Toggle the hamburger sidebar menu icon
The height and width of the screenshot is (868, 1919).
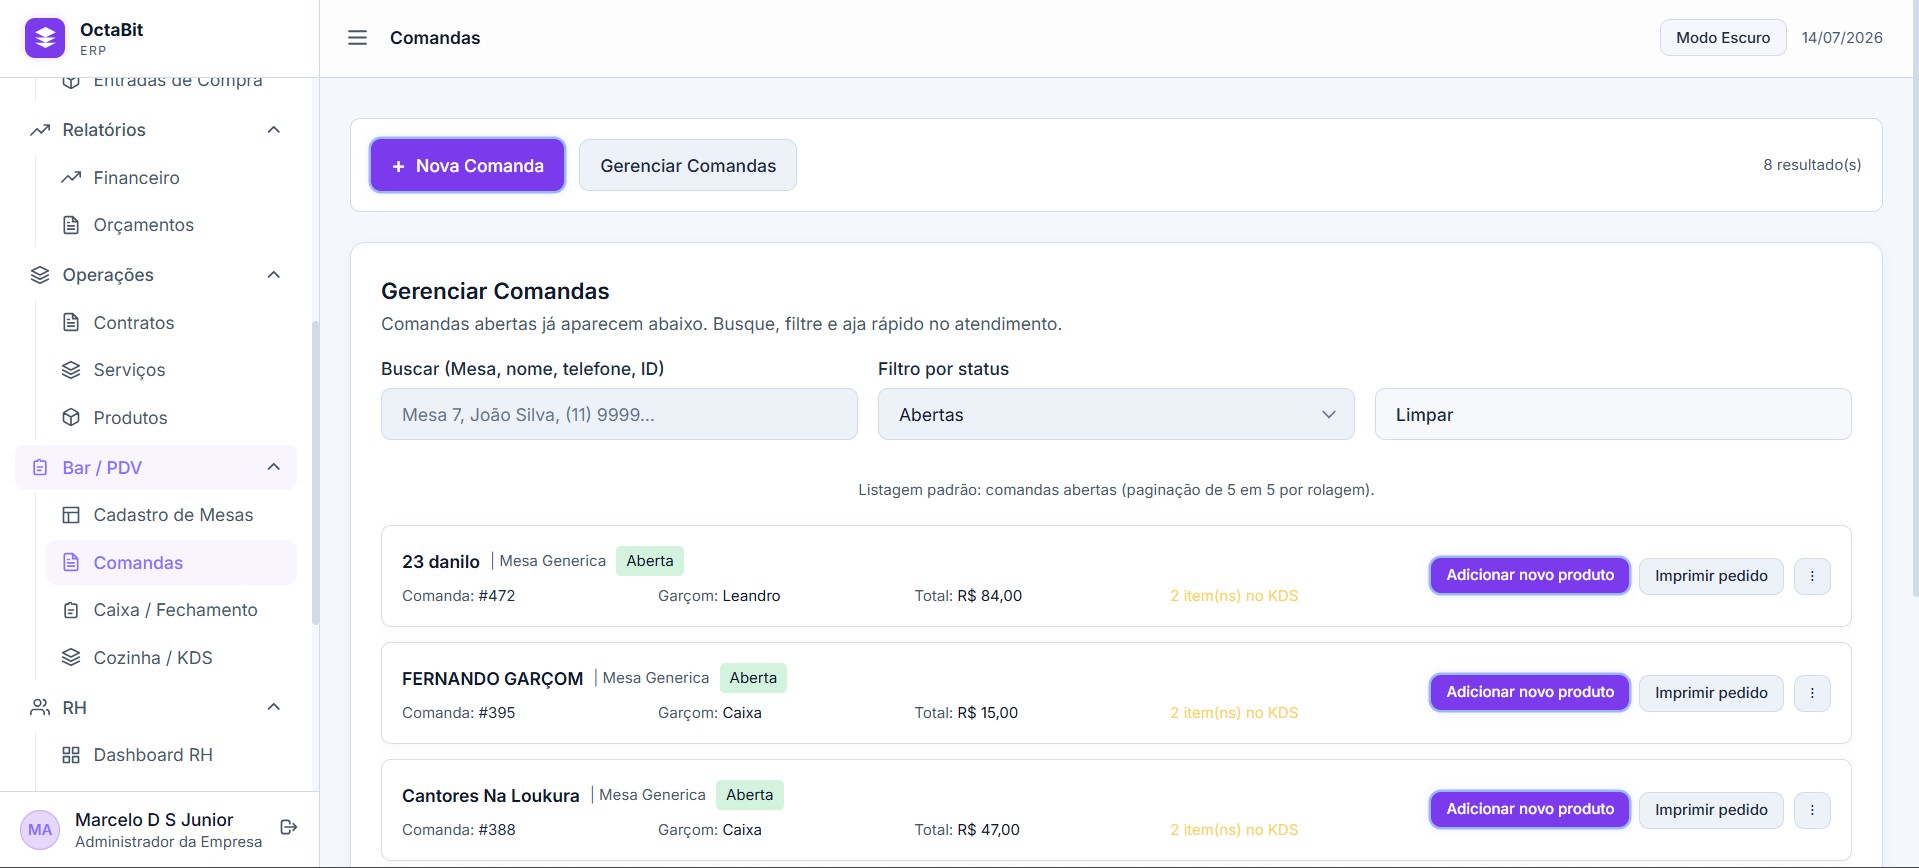point(357,38)
